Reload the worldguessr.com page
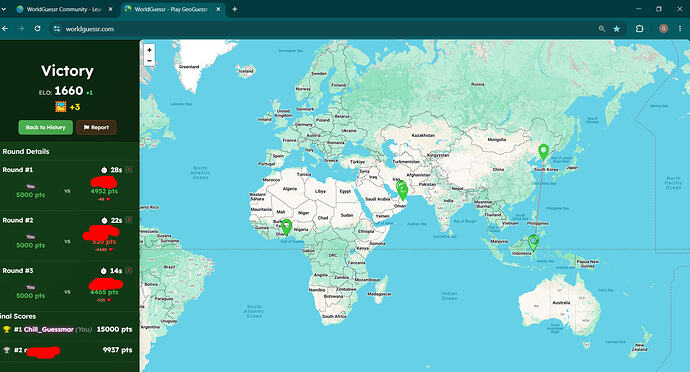The width and height of the screenshot is (690, 372). [37, 29]
